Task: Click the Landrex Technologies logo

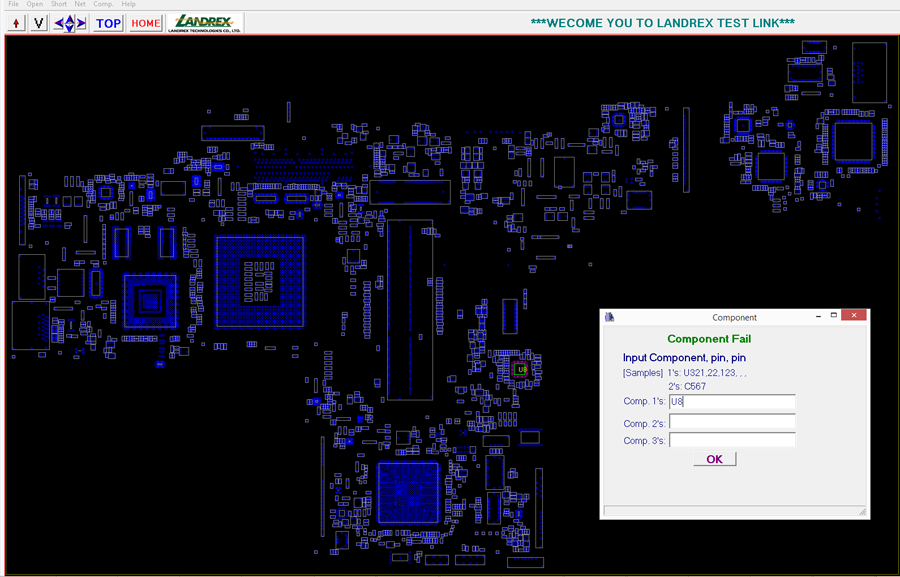Action: click(205, 23)
